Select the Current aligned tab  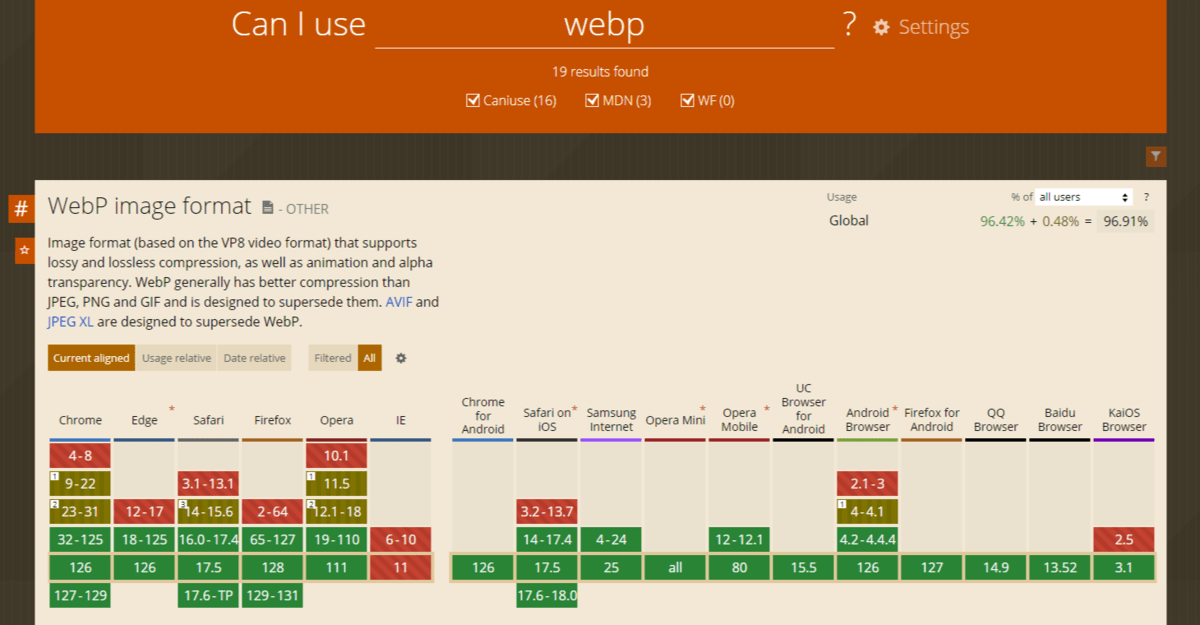coord(91,358)
